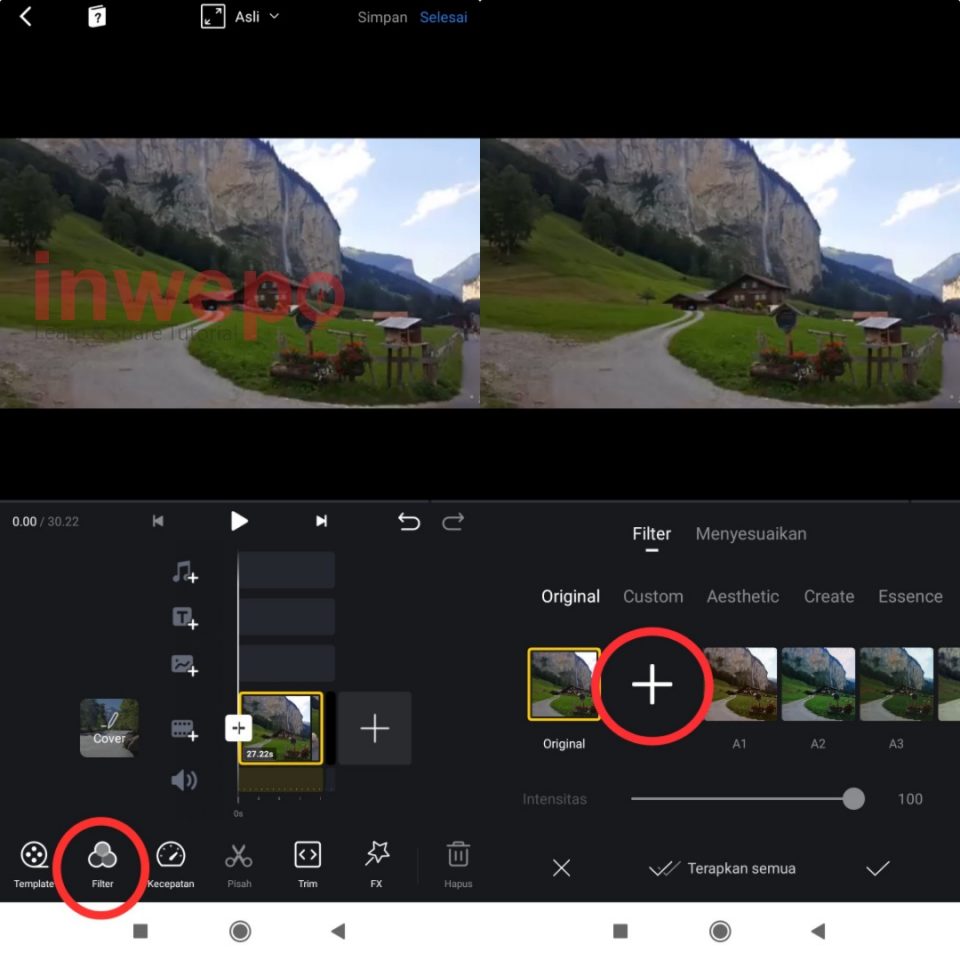Enable Terapkan semua for all clips
The image size is (960, 960).
coord(722,869)
